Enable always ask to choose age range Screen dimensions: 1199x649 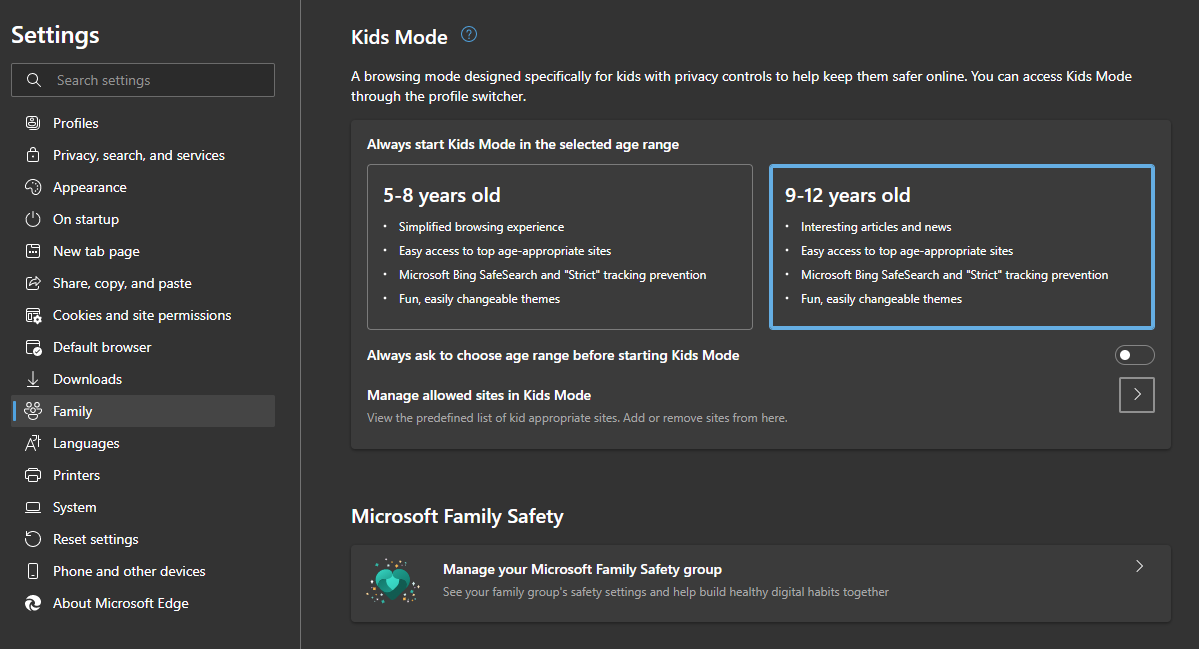pyautogui.click(x=1134, y=354)
